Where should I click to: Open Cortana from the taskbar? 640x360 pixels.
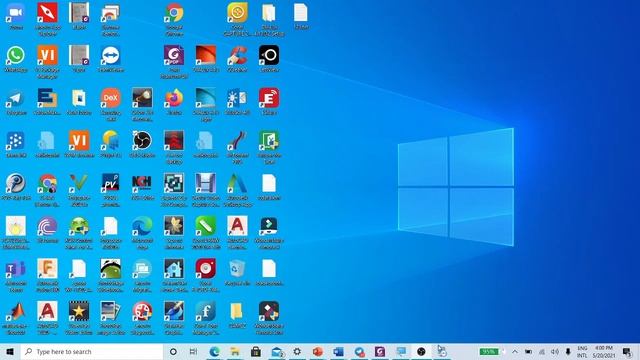pyautogui.click(x=173, y=351)
